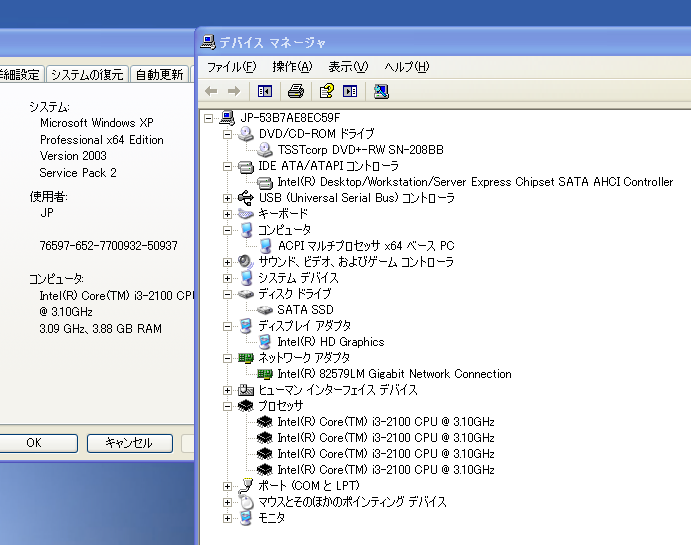The image size is (691, 545).
Task: Select the JP-53B7AE8EC59F computer root node
Action: (290, 118)
